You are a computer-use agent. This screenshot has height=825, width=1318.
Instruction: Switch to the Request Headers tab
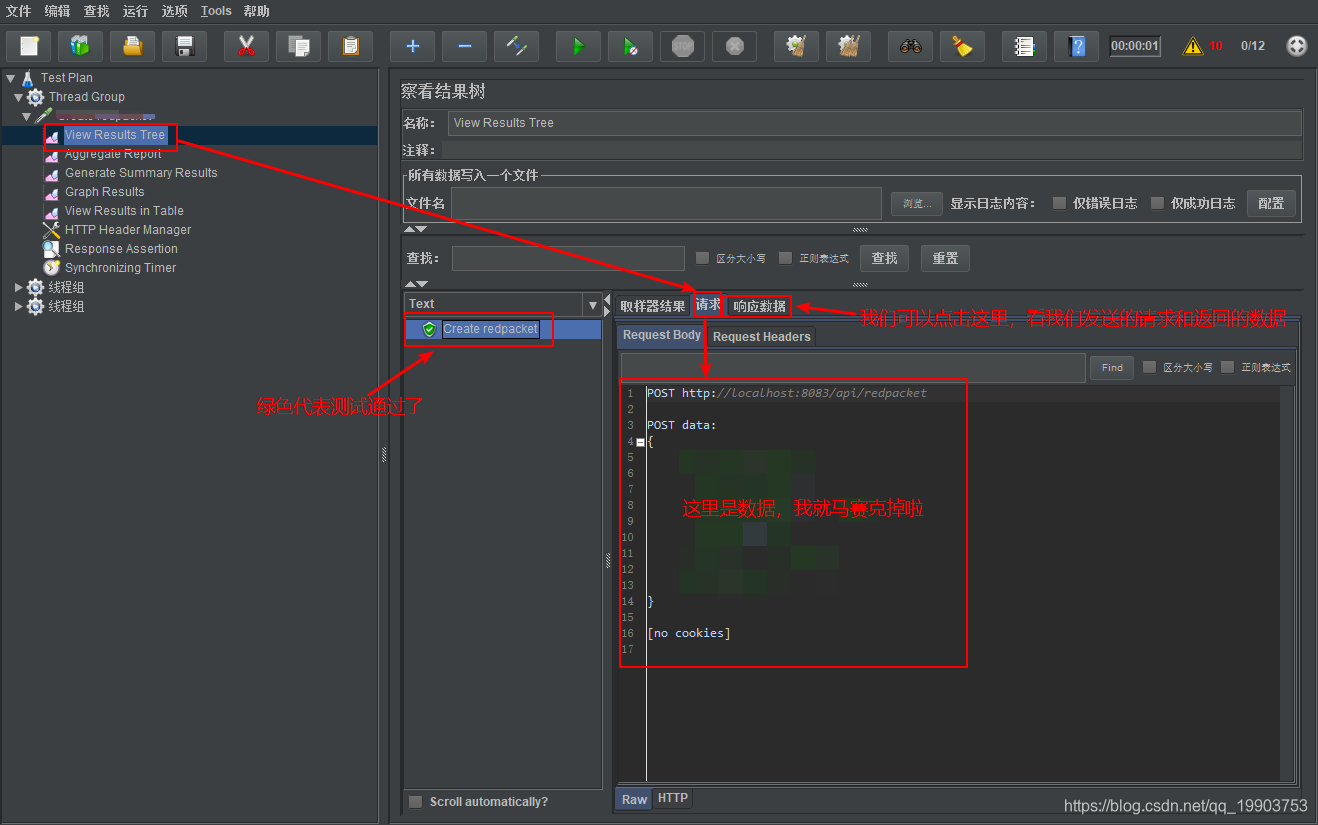point(762,337)
